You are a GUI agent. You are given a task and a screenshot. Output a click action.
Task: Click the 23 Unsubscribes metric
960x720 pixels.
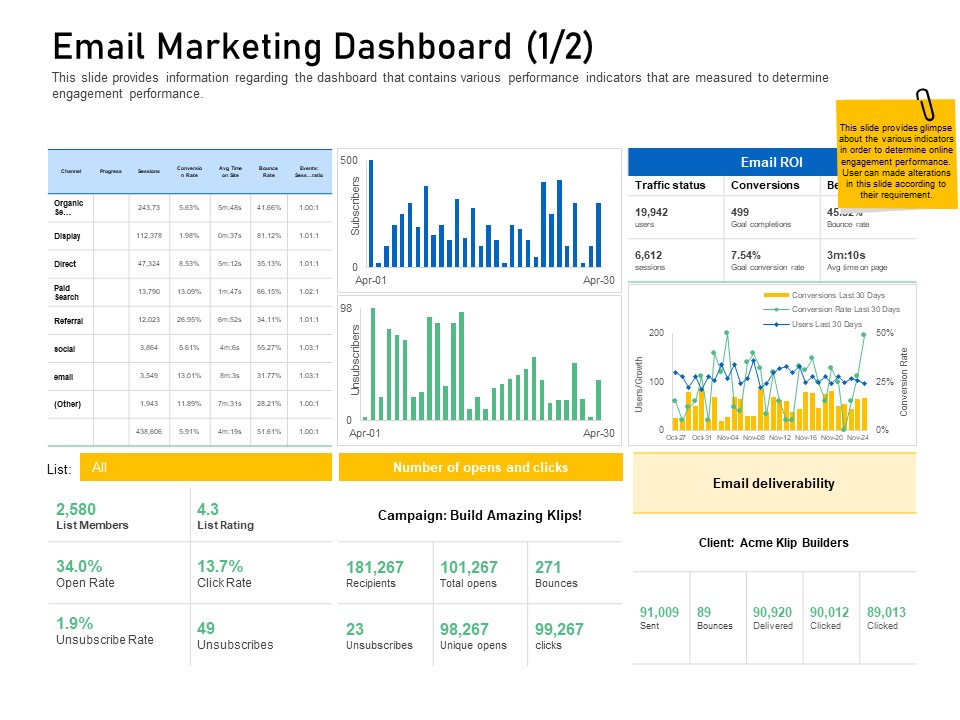pos(379,636)
